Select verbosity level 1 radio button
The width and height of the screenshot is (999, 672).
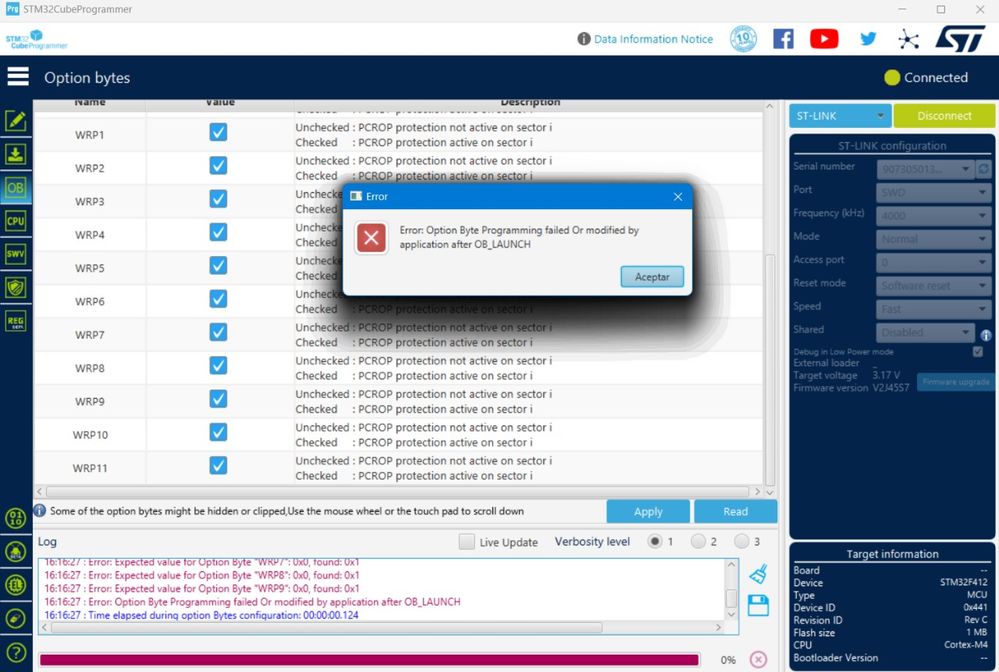(654, 541)
